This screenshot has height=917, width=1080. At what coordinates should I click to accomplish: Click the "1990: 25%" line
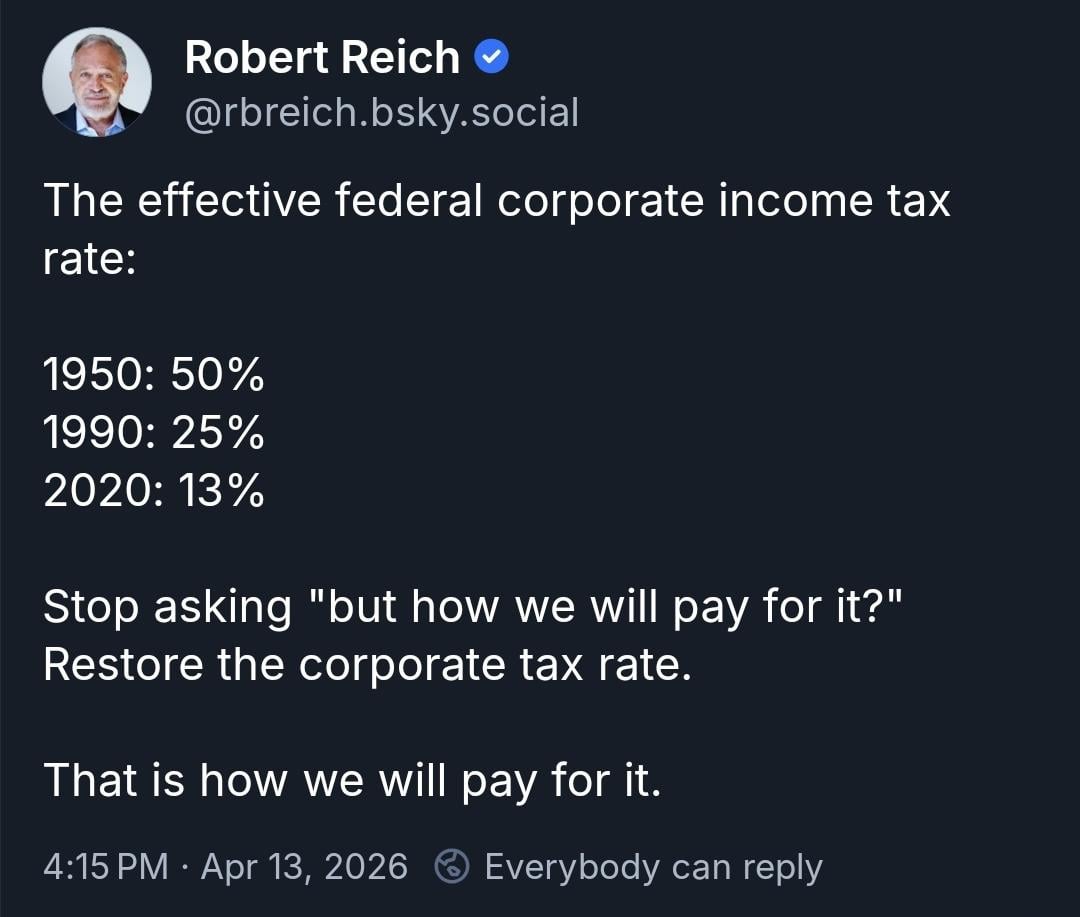154,433
